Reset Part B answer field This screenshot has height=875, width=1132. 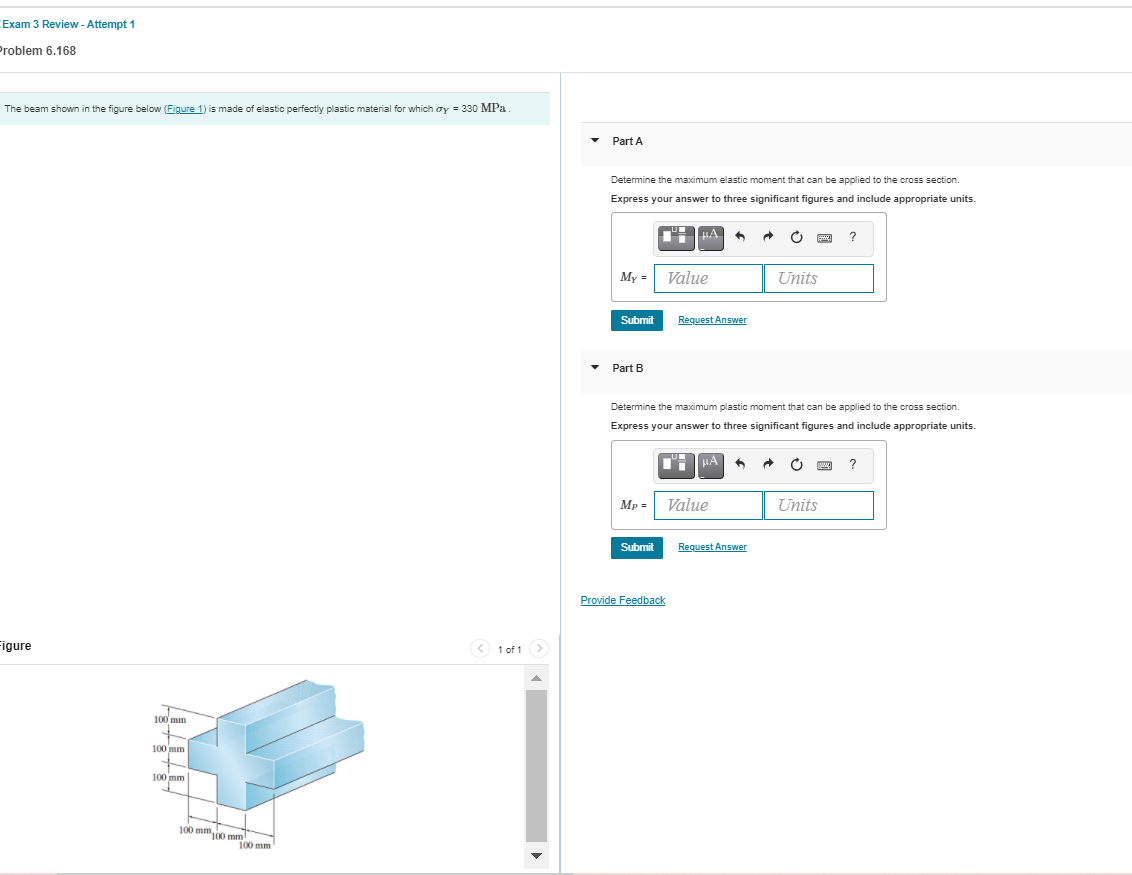pyautogui.click(x=796, y=464)
